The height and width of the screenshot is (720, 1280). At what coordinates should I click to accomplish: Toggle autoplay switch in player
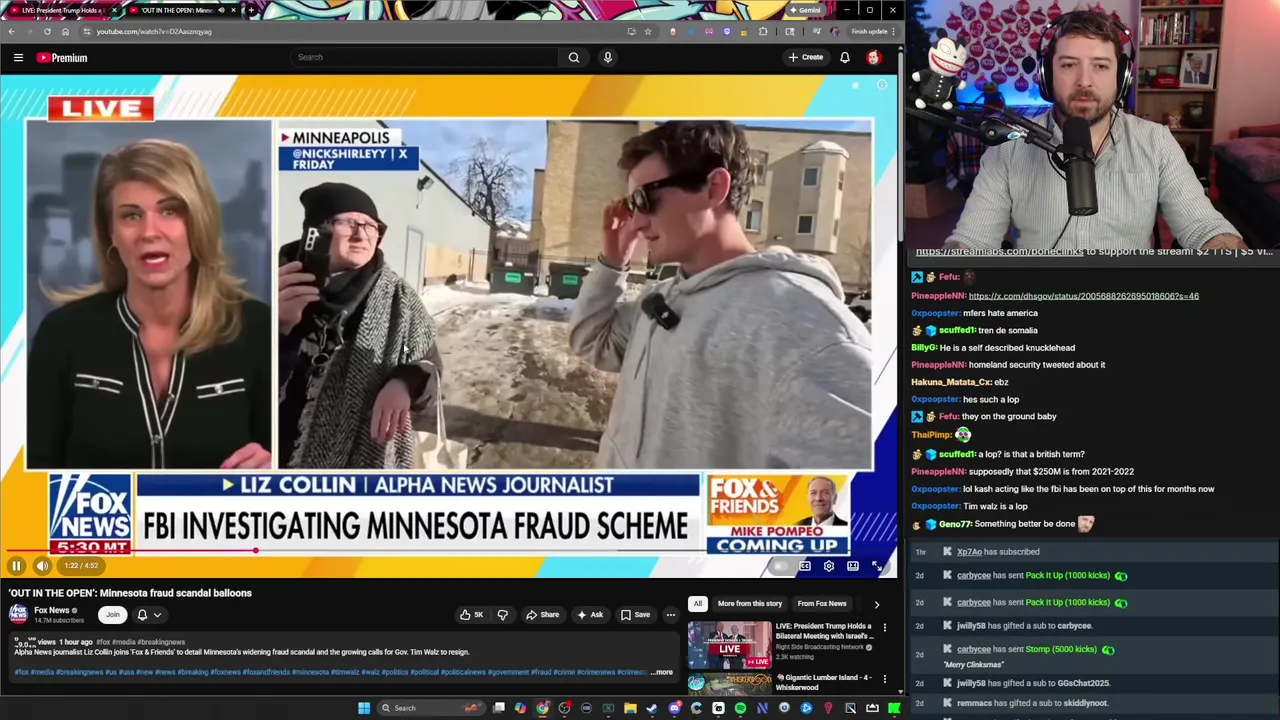click(779, 566)
